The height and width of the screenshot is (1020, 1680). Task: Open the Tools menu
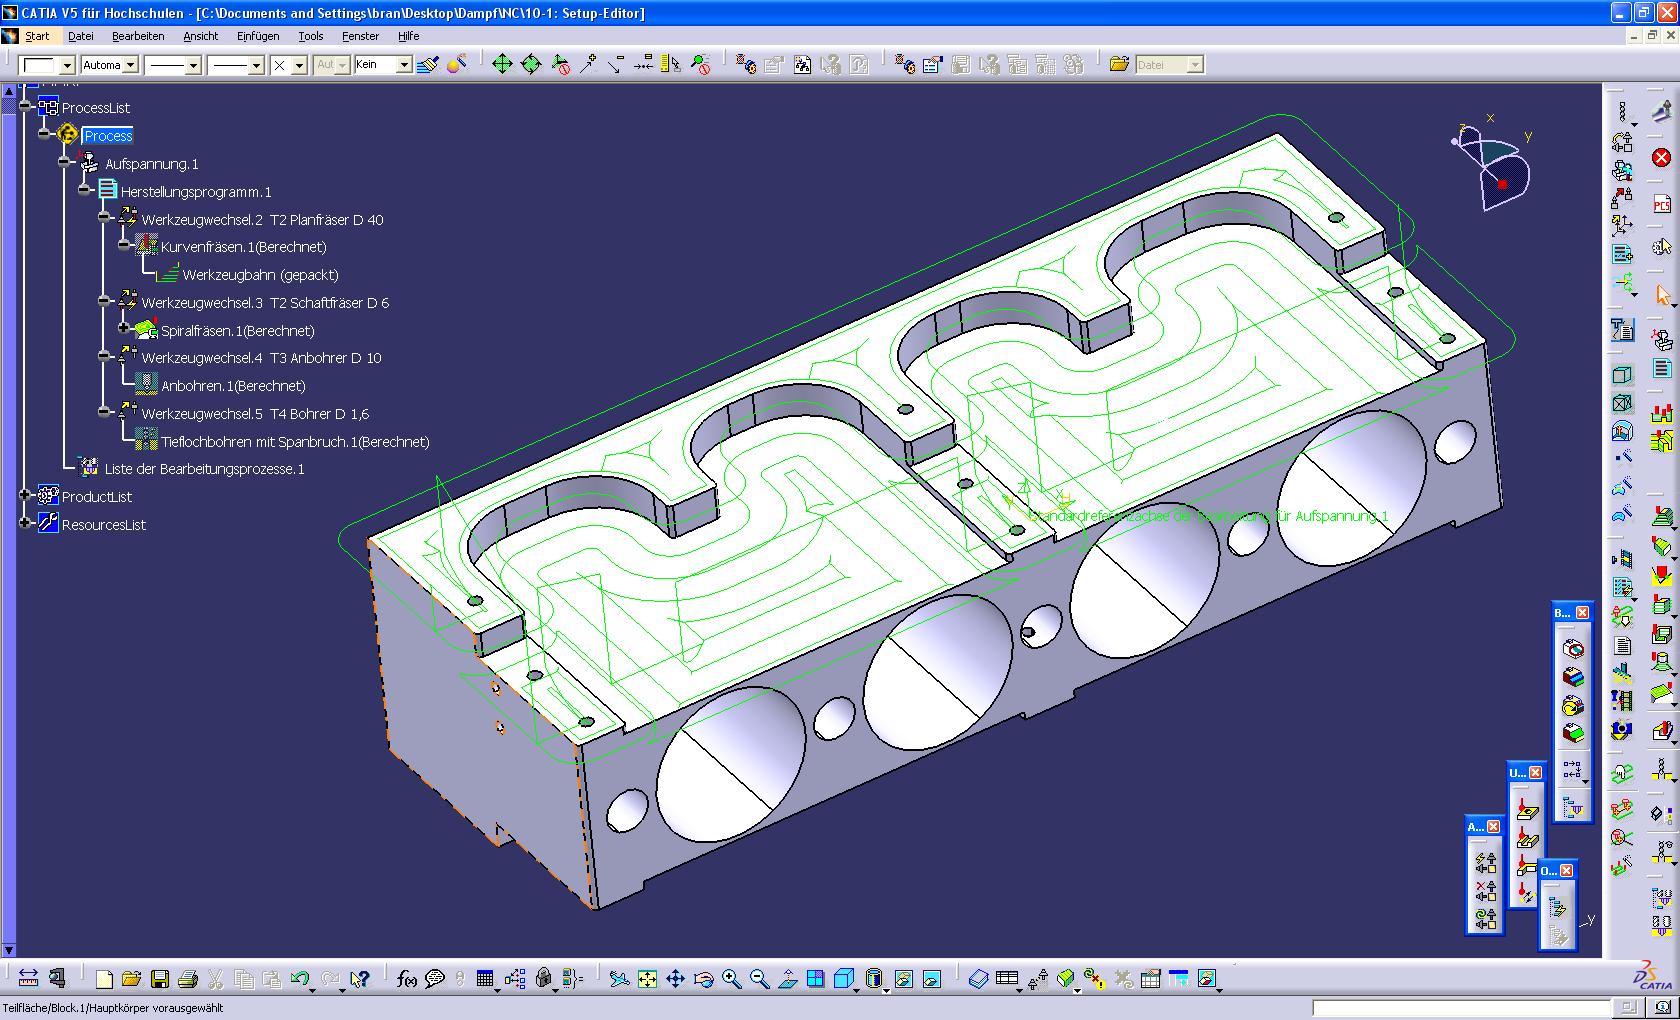coord(311,36)
